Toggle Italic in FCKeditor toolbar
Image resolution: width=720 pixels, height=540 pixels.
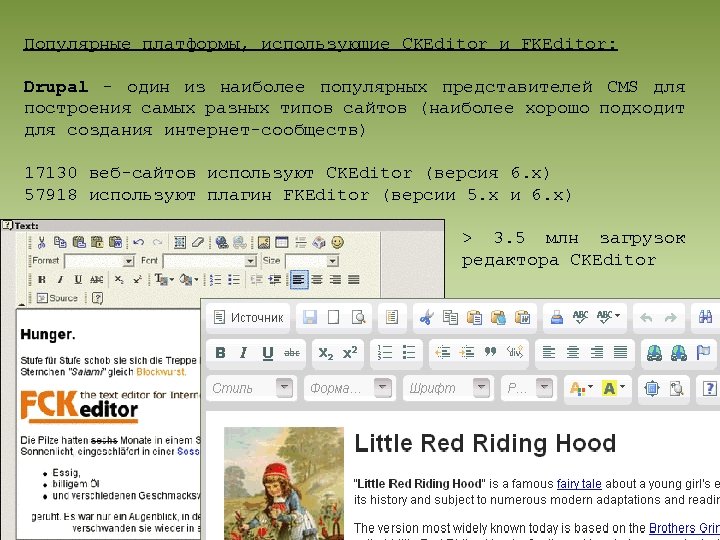click(x=60, y=279)
